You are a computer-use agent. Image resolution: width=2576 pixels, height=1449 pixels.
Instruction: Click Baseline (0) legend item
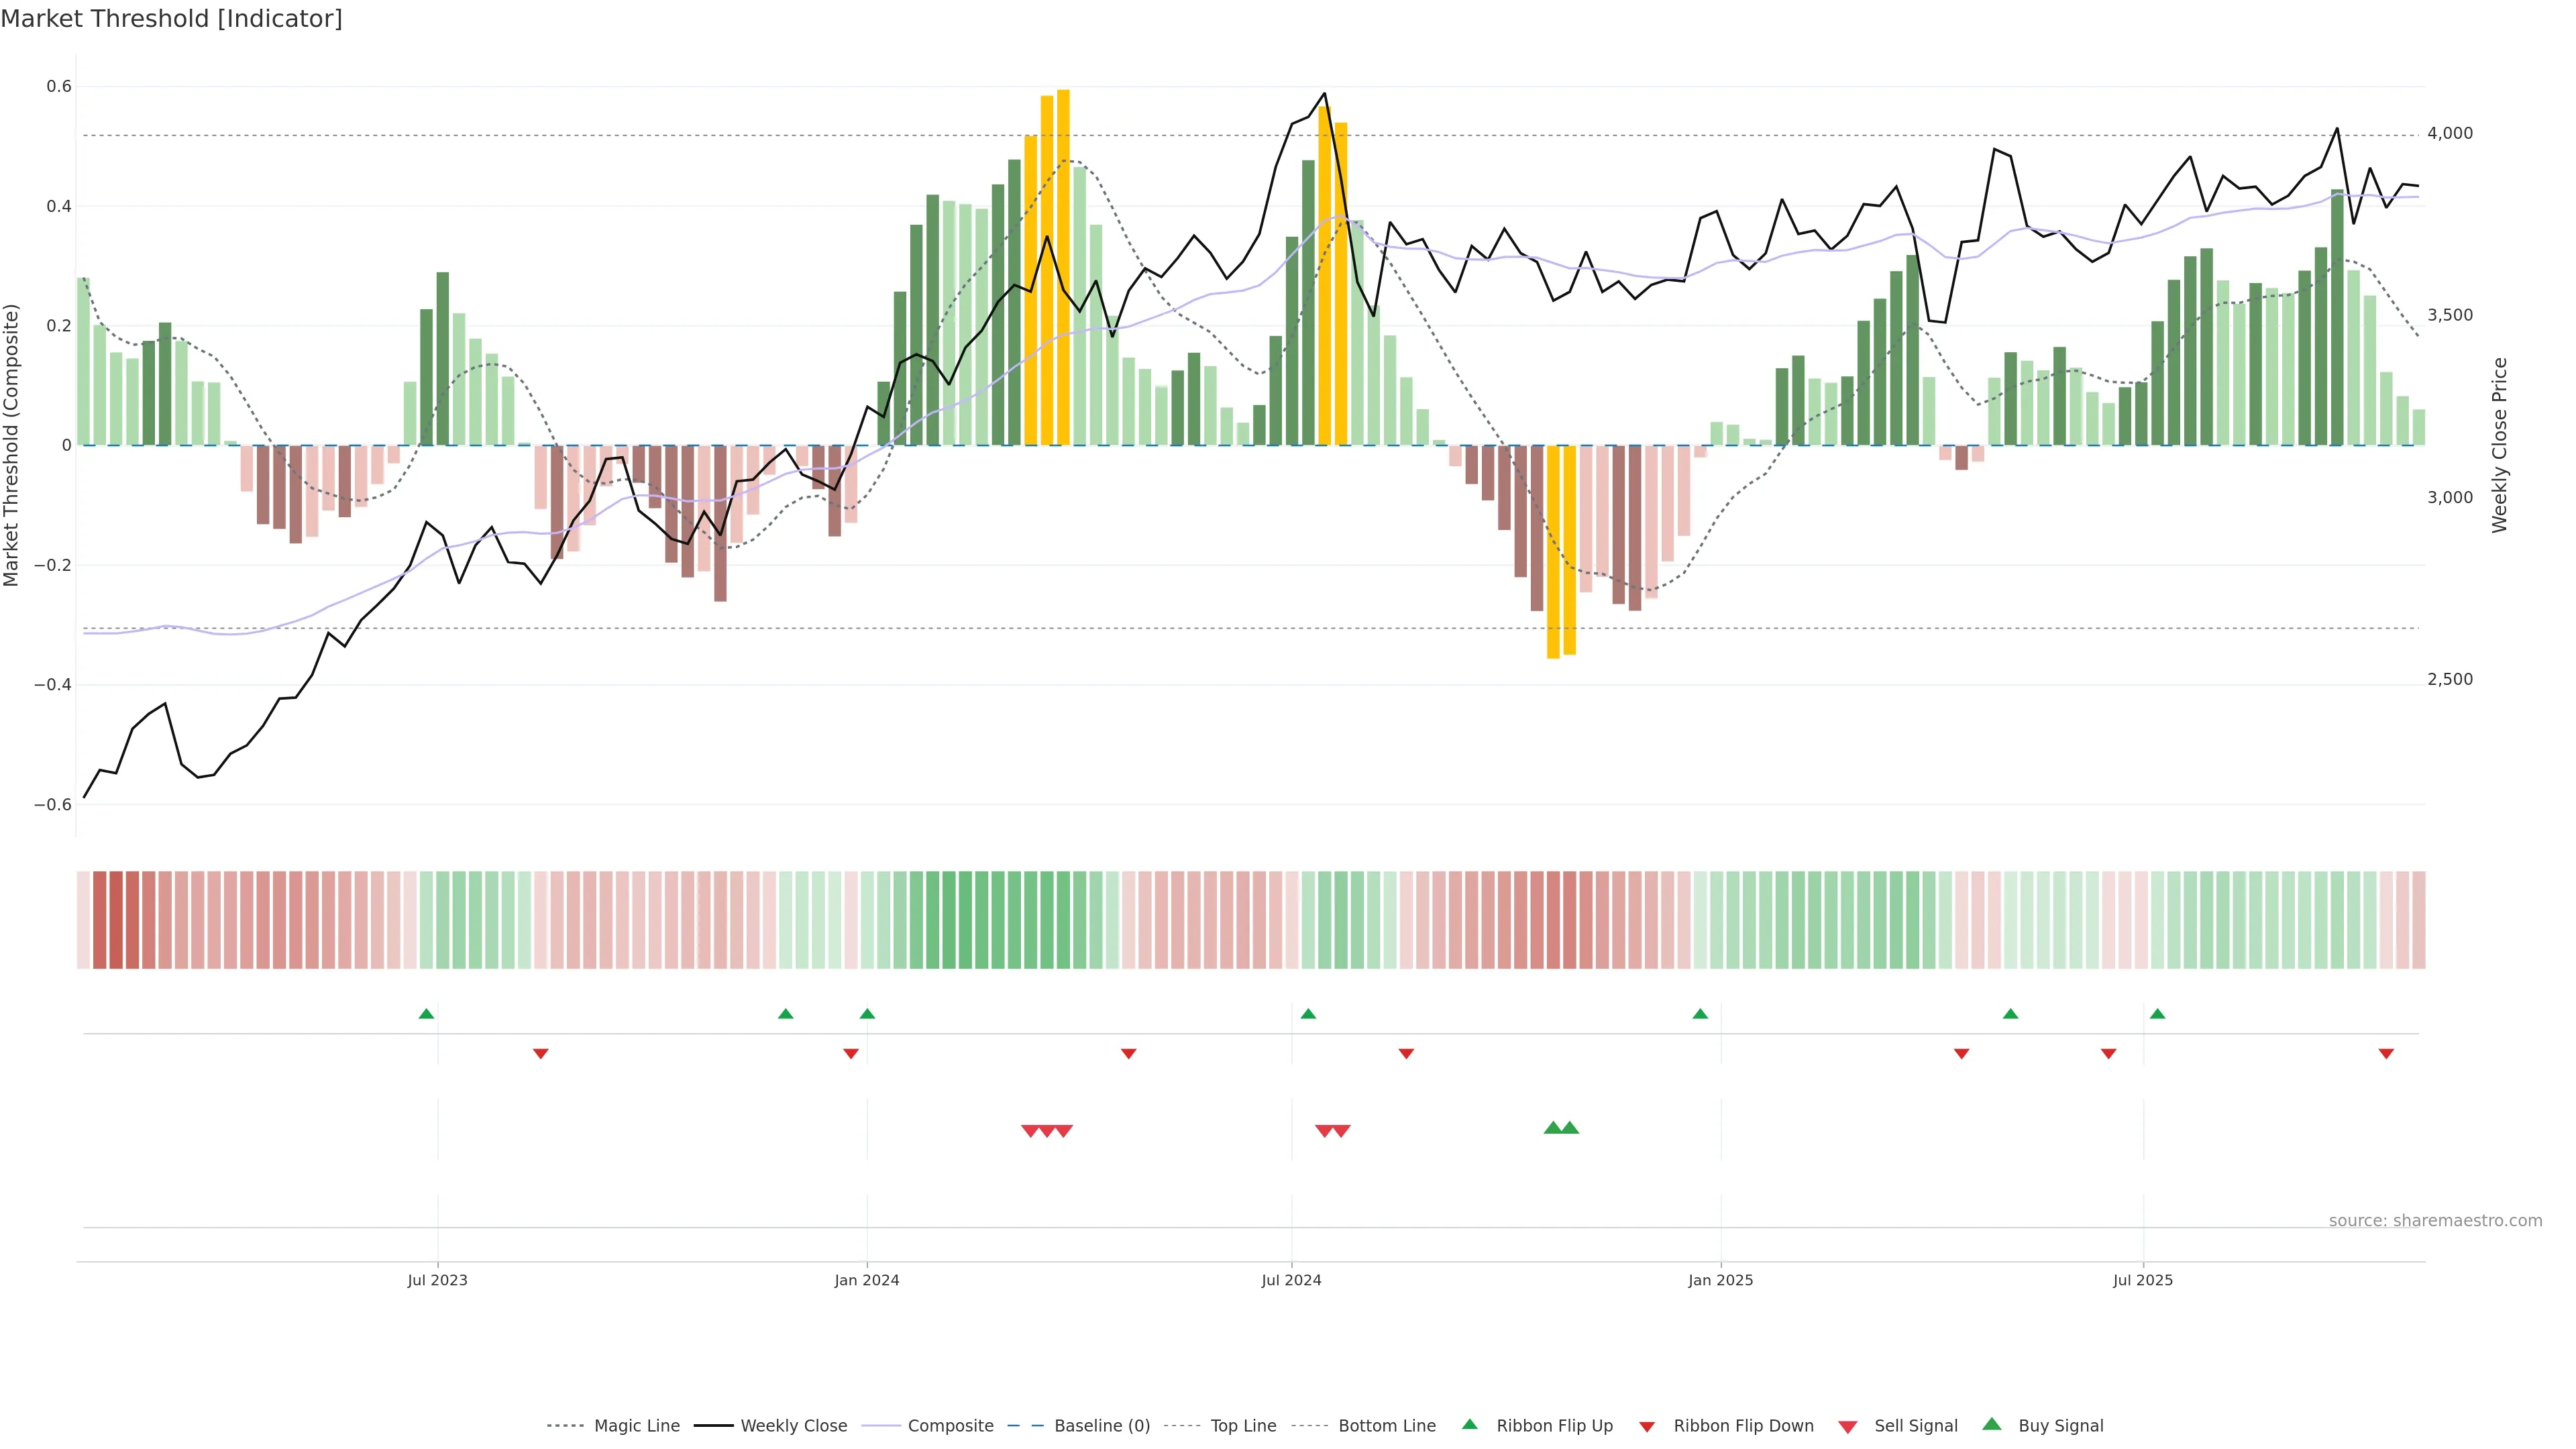[x=1101, y=1426]
